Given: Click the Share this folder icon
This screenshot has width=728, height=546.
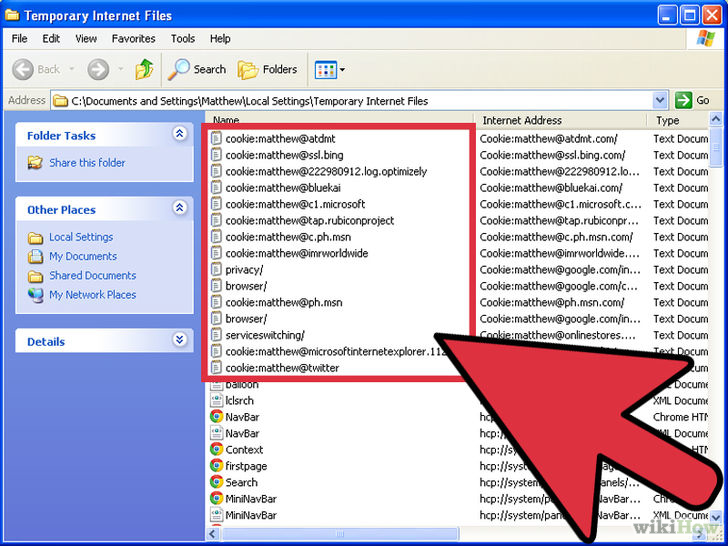Looking at the screenshot, I should [35, 162].
